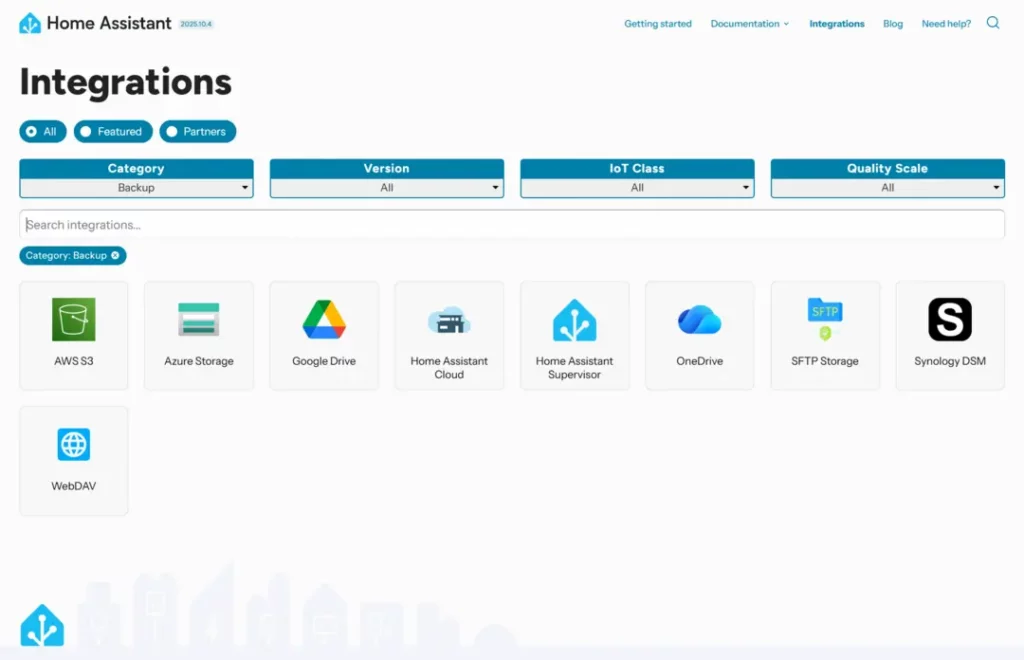Open the Quality Scale dropdown

coord(887,187)
